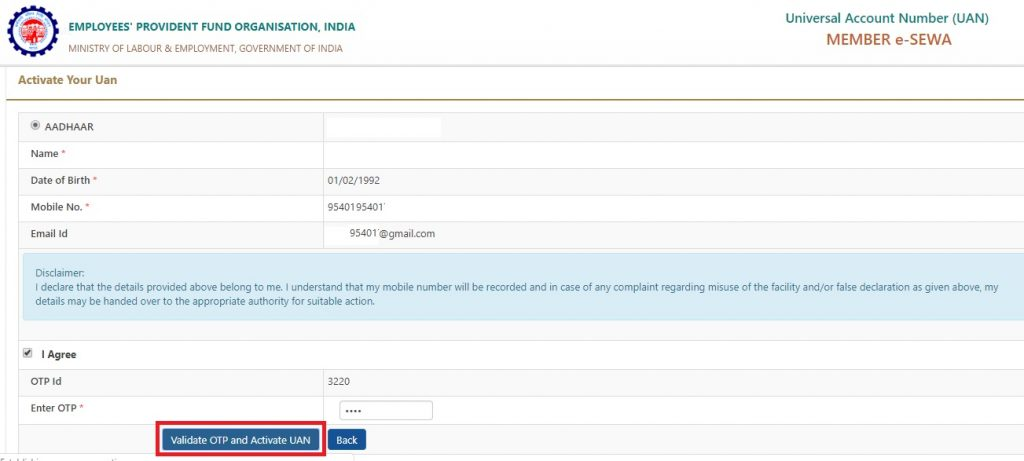
Task: Click the date of birth value 01/02/1992
Action: tap(353, 181)
